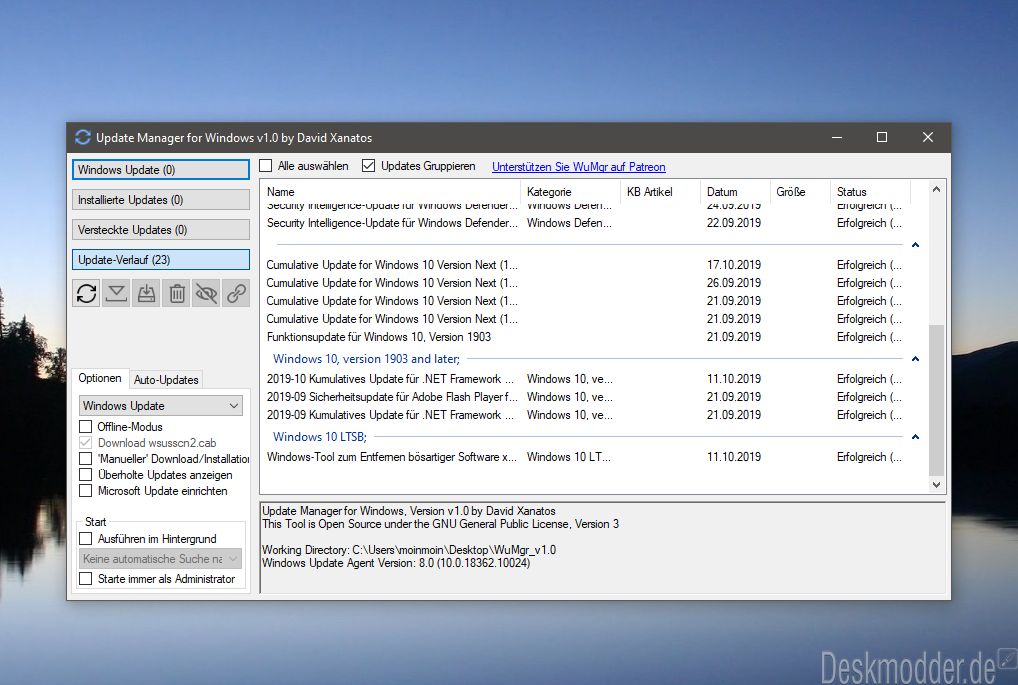
Task: Select the Cumulative Update dated 26.09.2019
Action: 584,283
